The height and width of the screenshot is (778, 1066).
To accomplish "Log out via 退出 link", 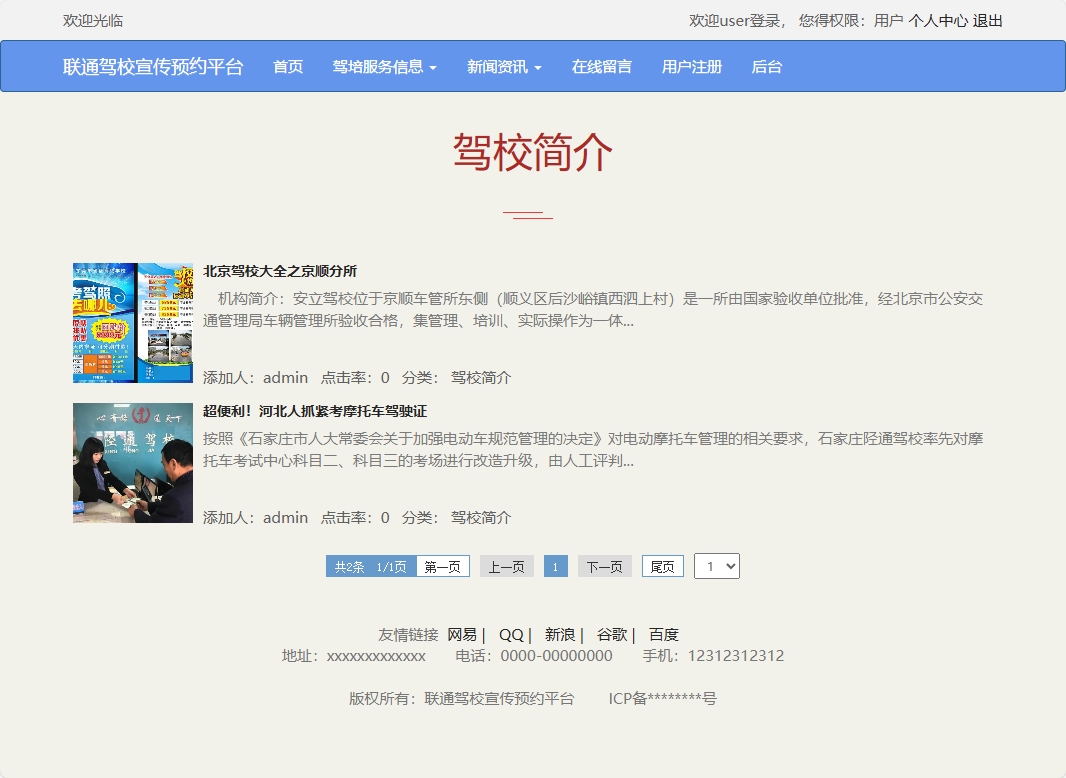I will tap(988, 19).
